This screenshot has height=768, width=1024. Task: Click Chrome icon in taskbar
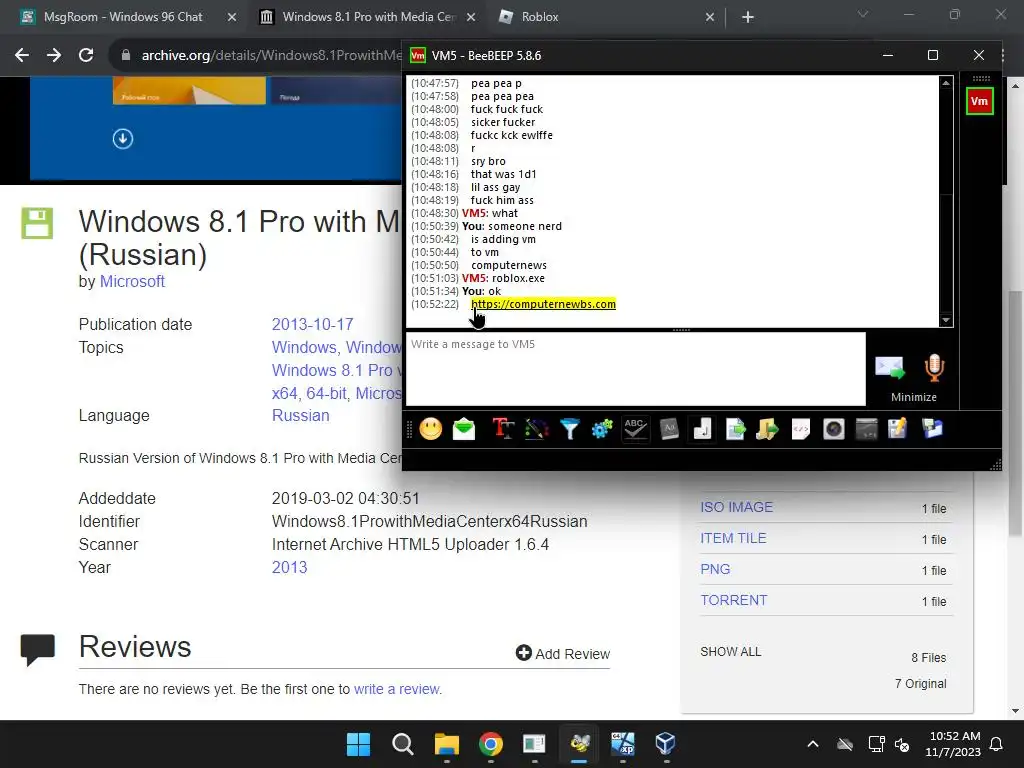coord(490,744)
